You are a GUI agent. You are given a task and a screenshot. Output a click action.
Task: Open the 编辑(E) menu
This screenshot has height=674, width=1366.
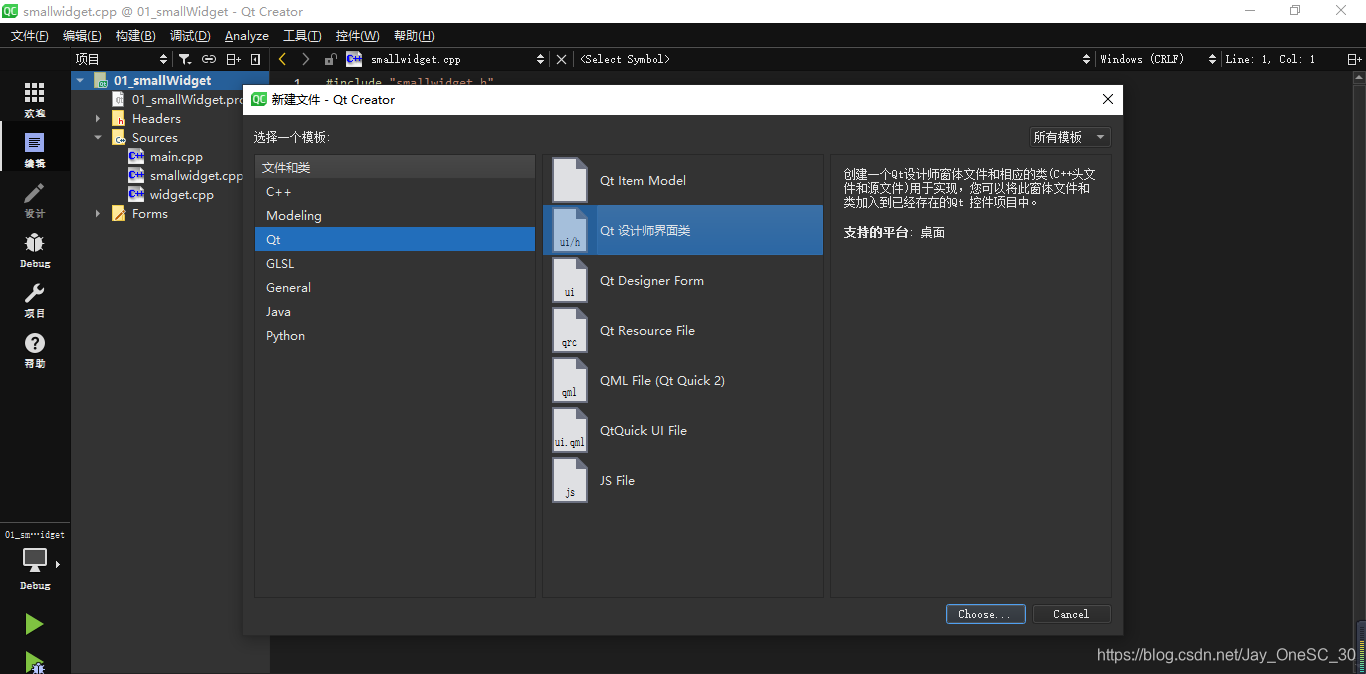coord(82,35)
